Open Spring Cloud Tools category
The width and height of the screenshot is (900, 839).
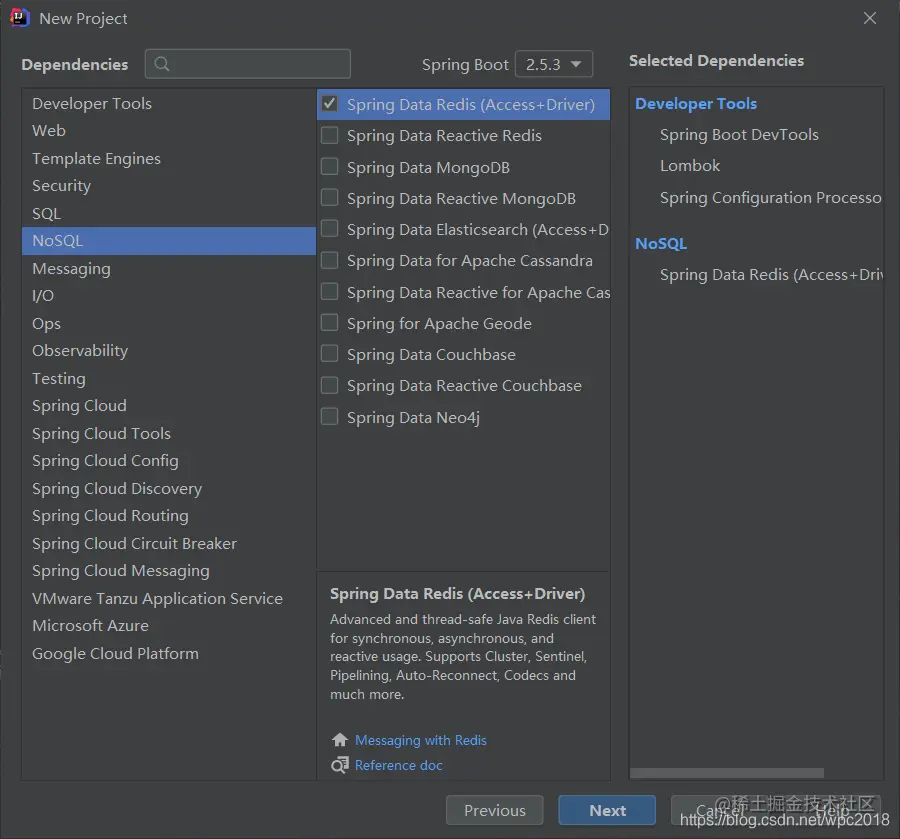click(x=169, y=433)
